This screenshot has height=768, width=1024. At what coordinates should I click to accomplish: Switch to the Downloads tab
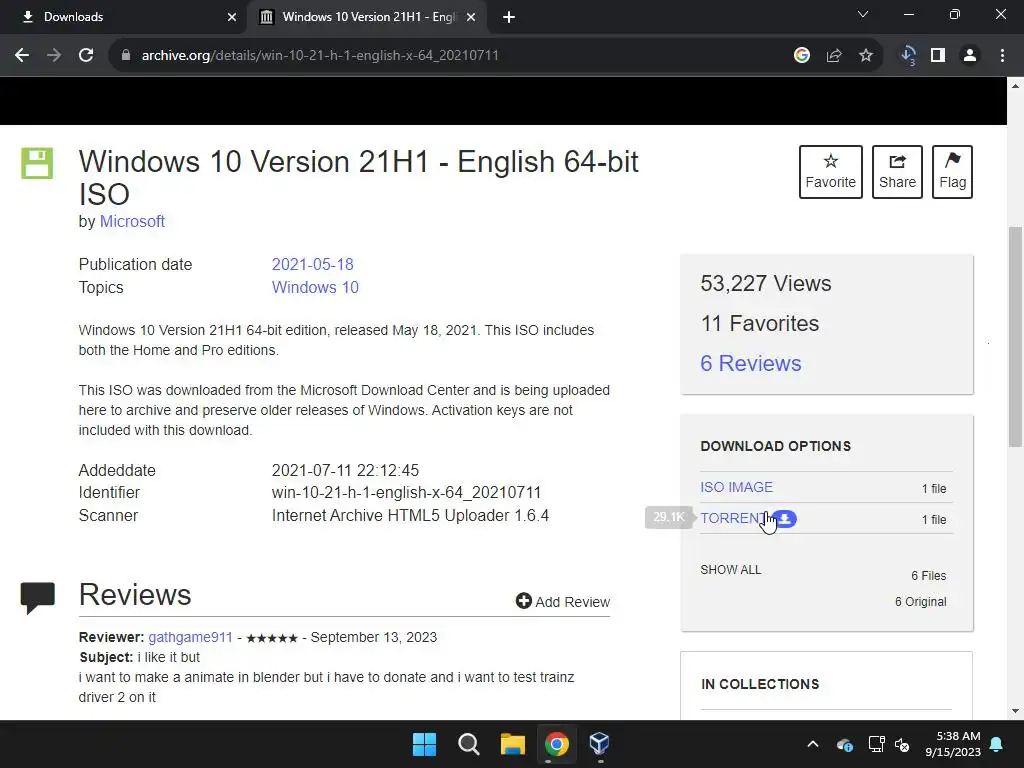[x=123, y=17]
